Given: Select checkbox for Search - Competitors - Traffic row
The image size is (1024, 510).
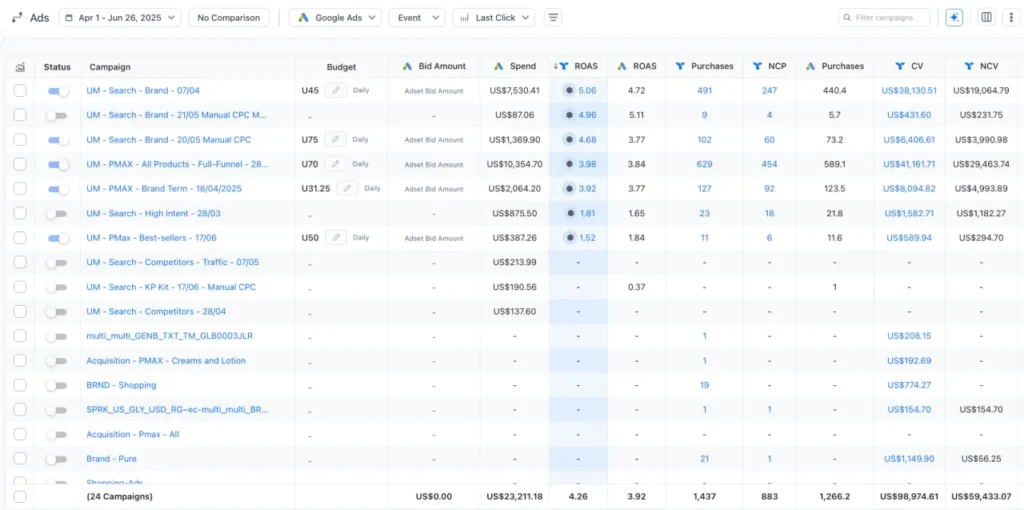Looking at the screenshot, I should click(20, 263).
